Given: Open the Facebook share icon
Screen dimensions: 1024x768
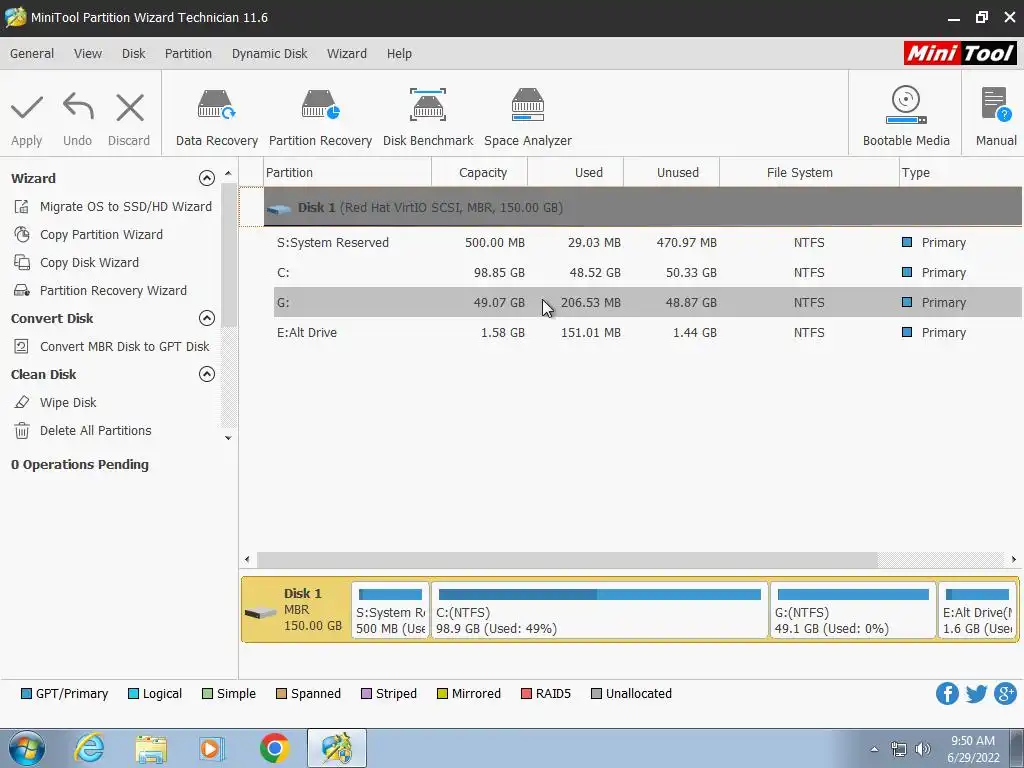Looking at the screenshot, I should click(947, 694).
